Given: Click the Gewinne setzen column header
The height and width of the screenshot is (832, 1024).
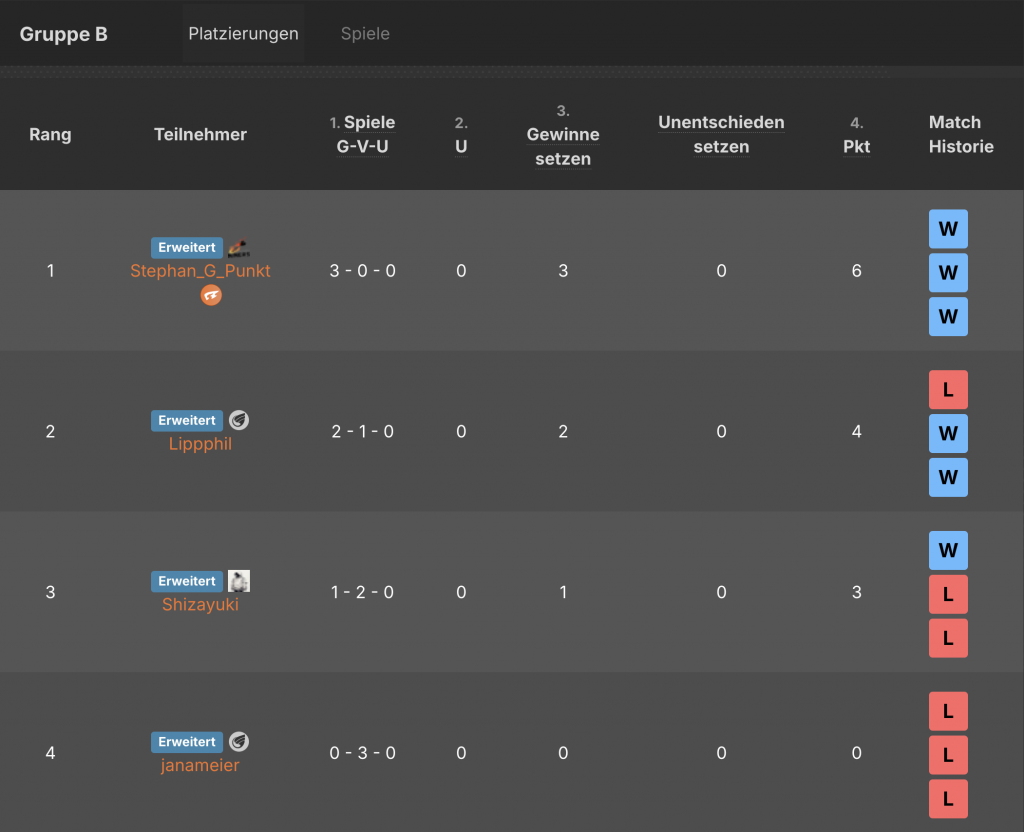Looking at the screenshot, I should 563,146.
